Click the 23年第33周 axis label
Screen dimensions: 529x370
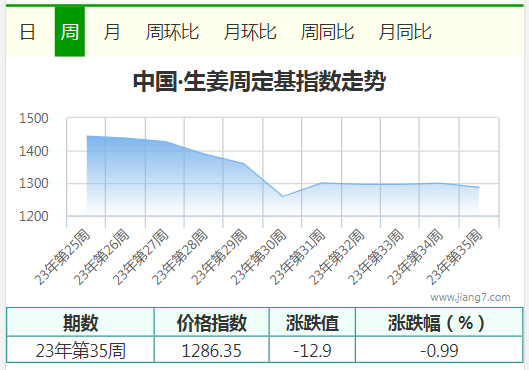(x=376, y=257)
